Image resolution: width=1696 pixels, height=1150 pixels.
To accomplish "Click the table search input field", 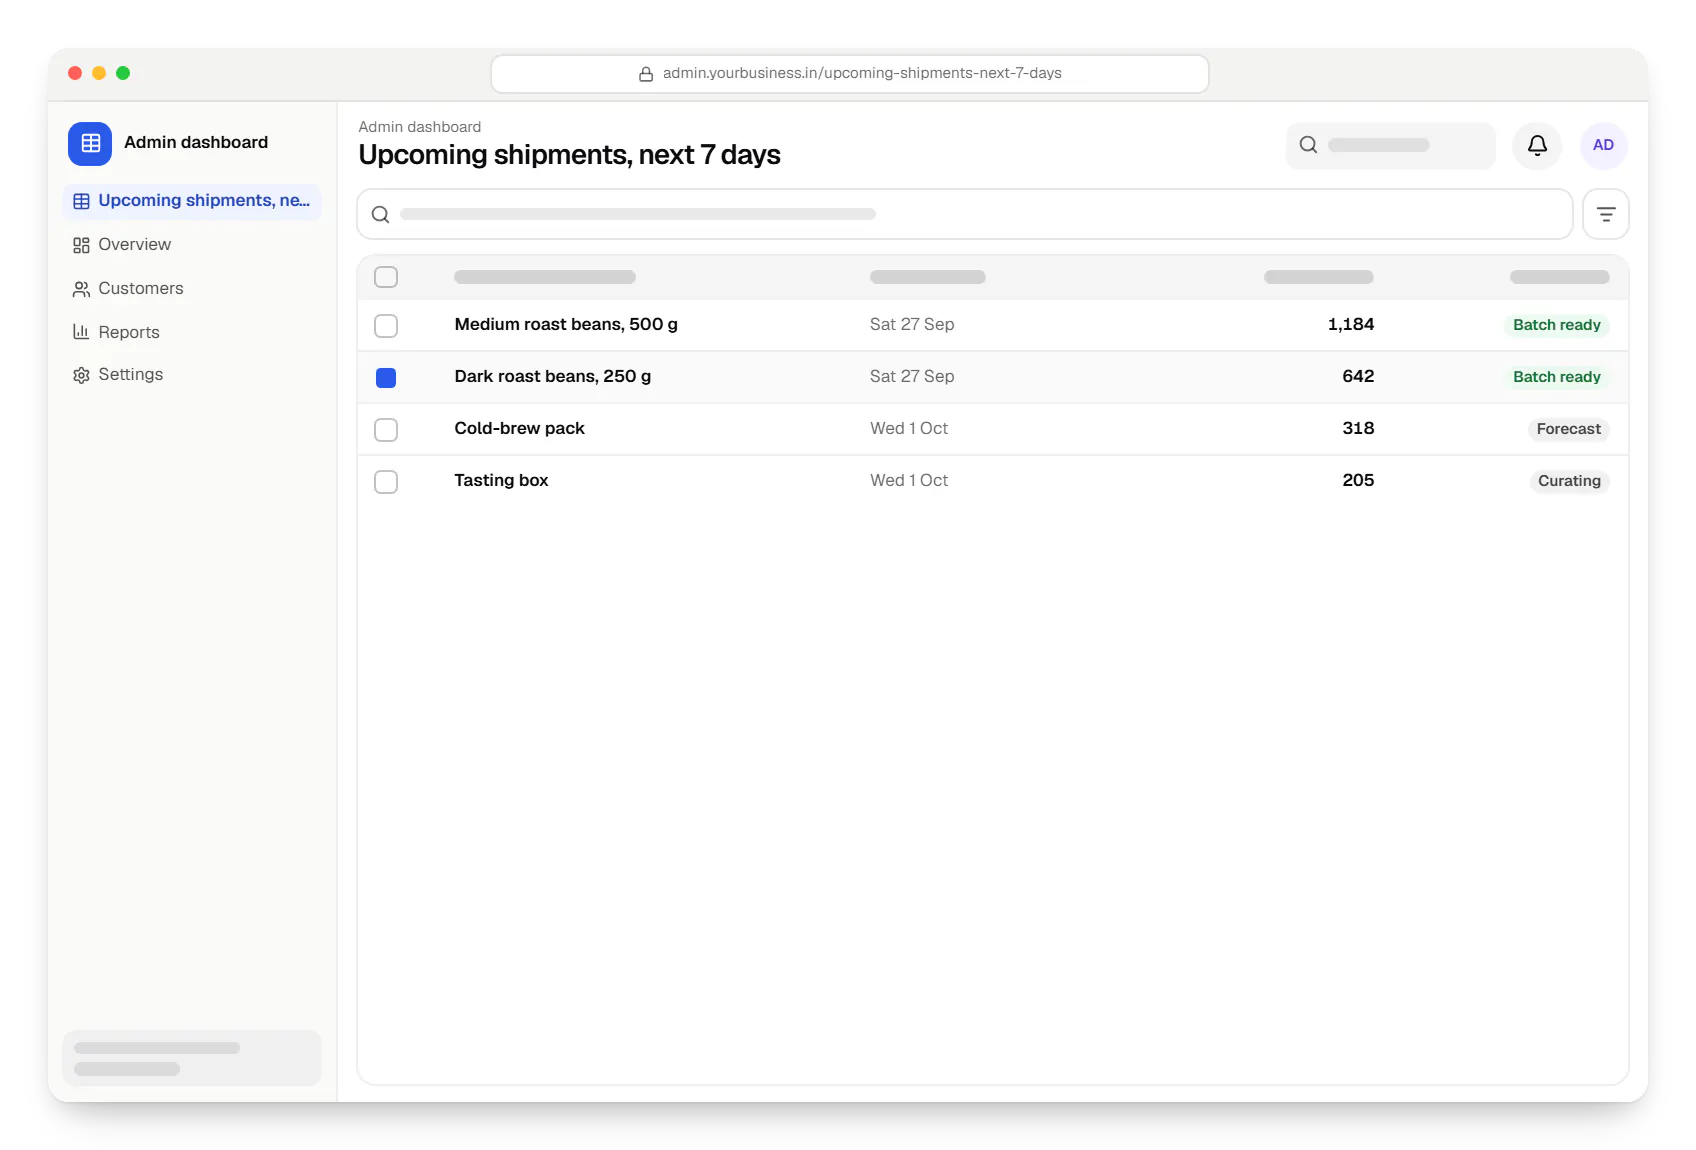I will click(965, 214).
